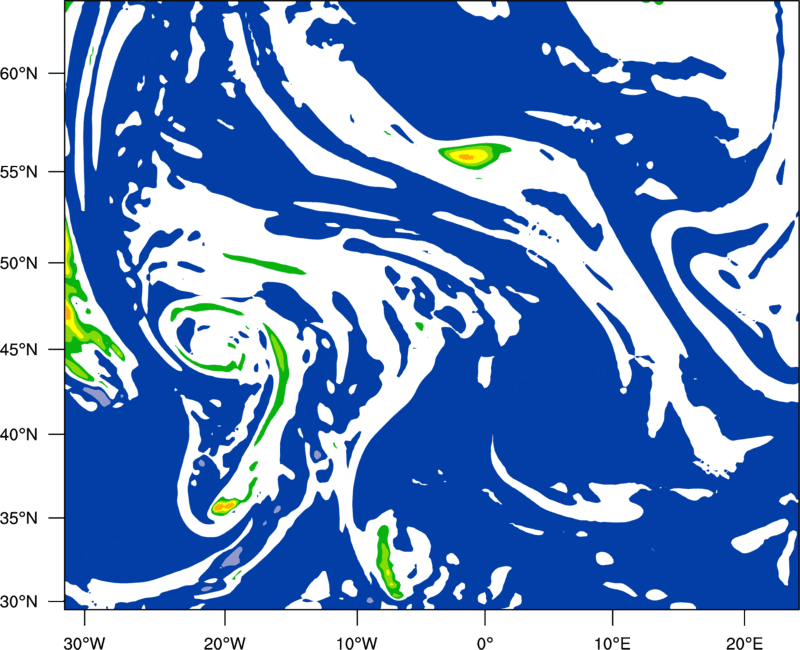Click the 40°N latitude label
Image resolution: width=800 pixels, height=650 pixels.
point(19,435)
